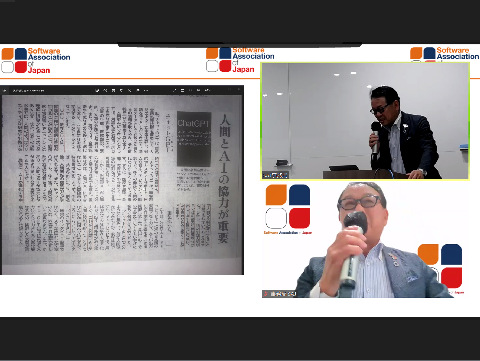Screen dimensions: 480x361
Task: Select the bottom close-up speaker video
Action: pos(365,240)
